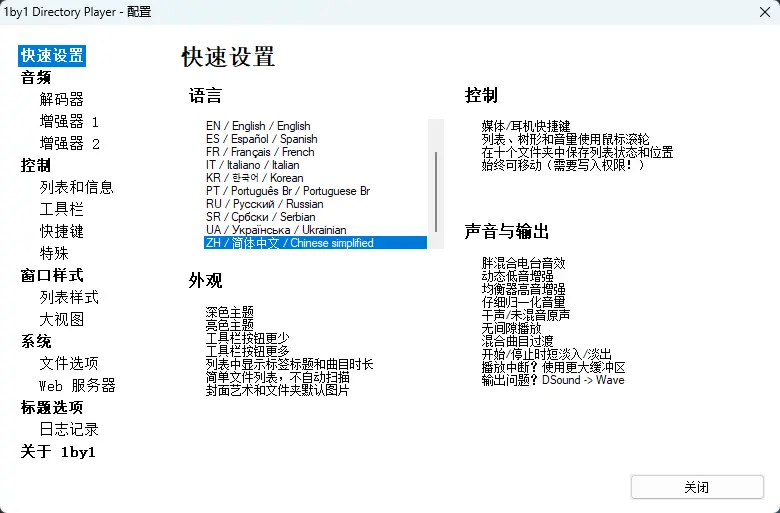Viewport: 780px width, 513px height.
Task: Choose PT / Português Br language
Action: (x=315, y=191)
